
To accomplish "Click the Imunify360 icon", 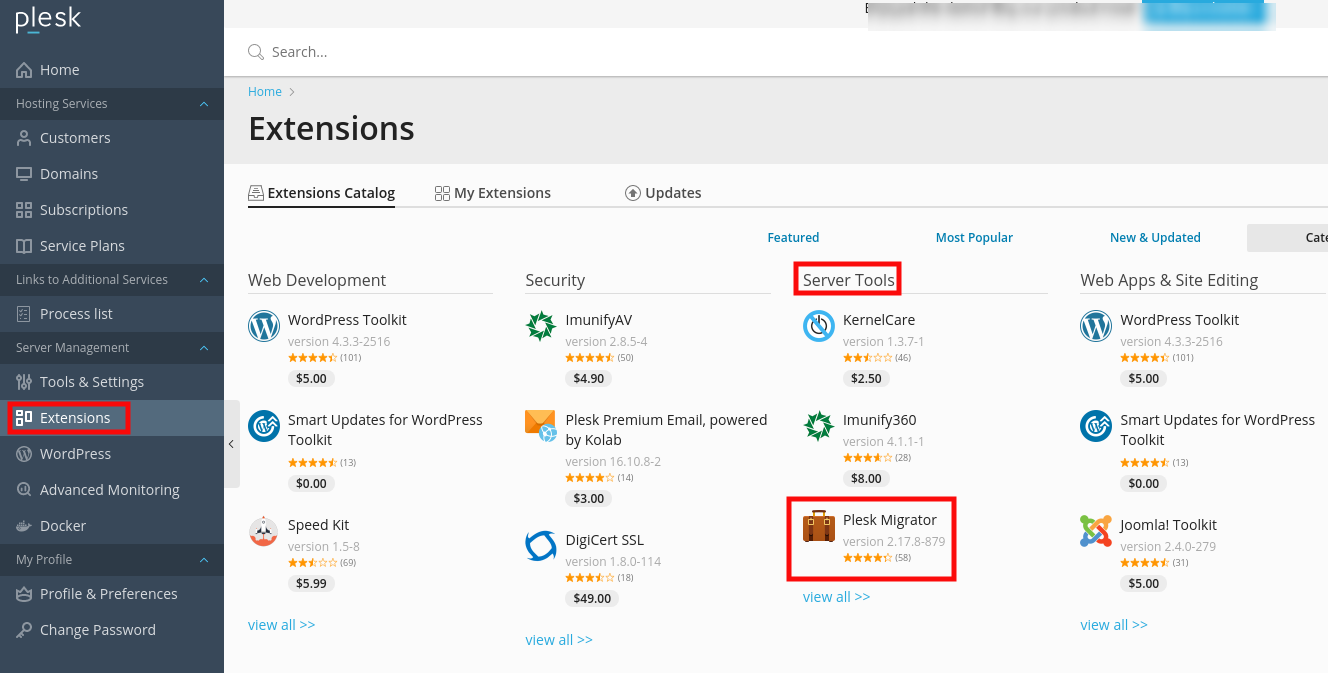I will click(819, 426).
